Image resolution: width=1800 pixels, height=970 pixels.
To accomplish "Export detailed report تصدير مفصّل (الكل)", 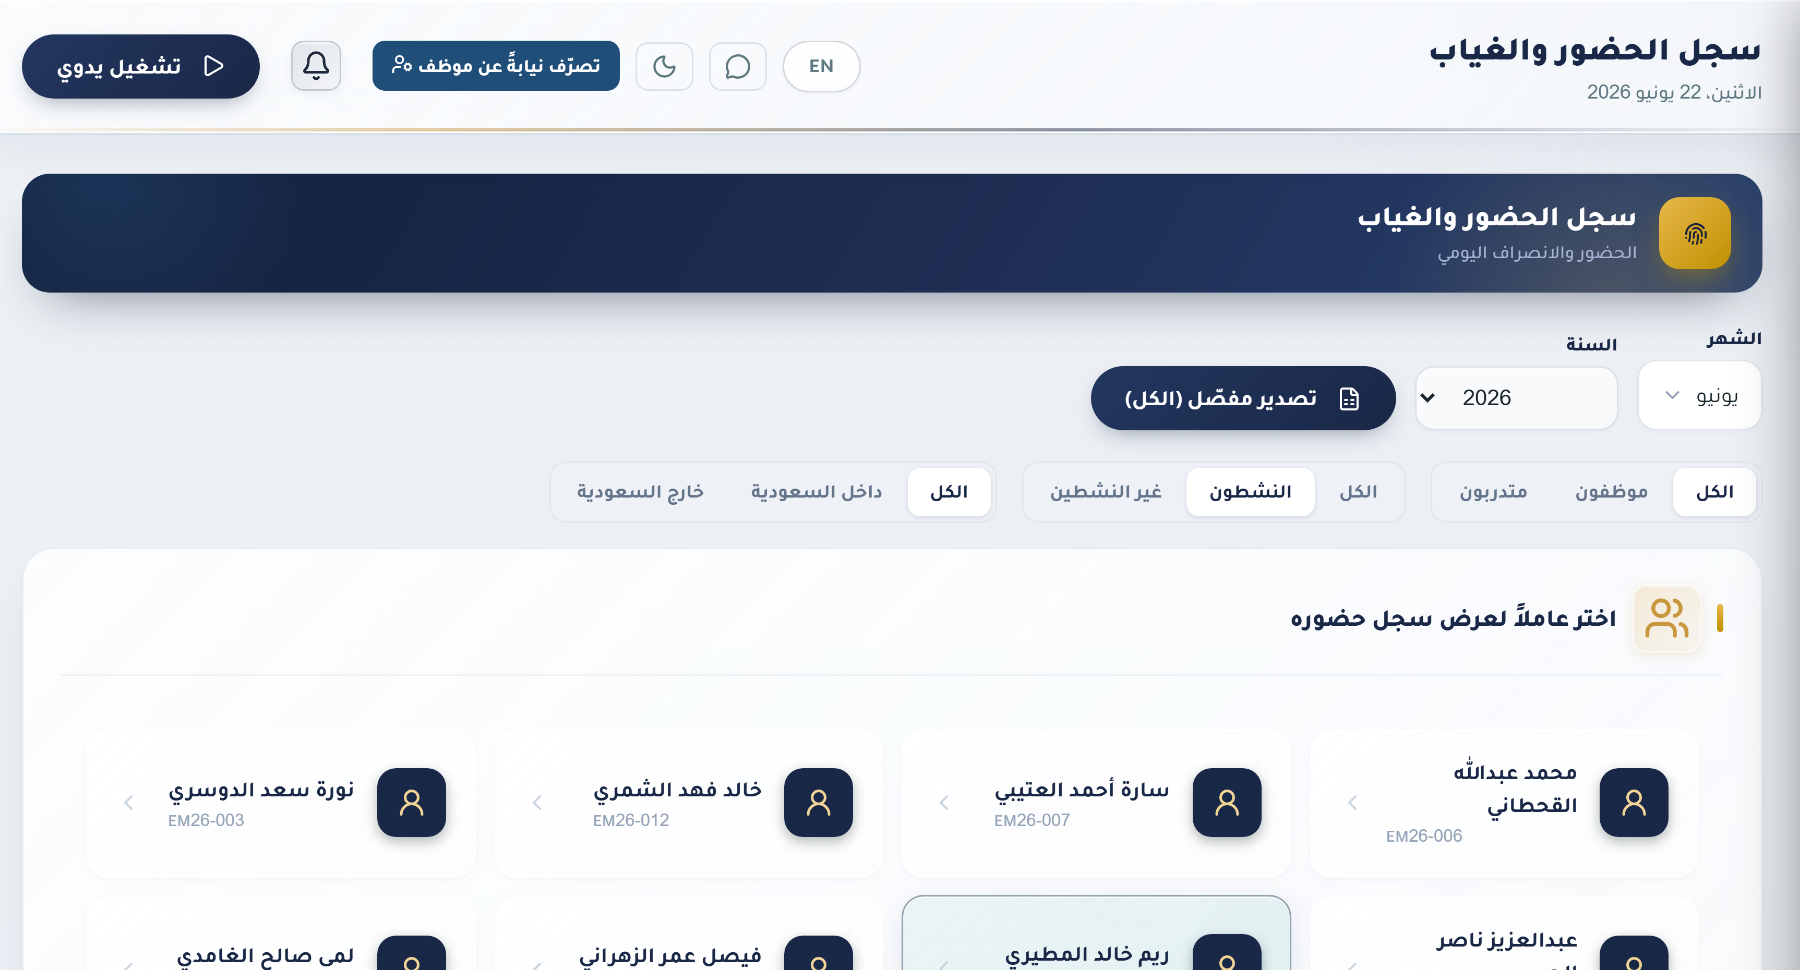I will point(1243,398).
